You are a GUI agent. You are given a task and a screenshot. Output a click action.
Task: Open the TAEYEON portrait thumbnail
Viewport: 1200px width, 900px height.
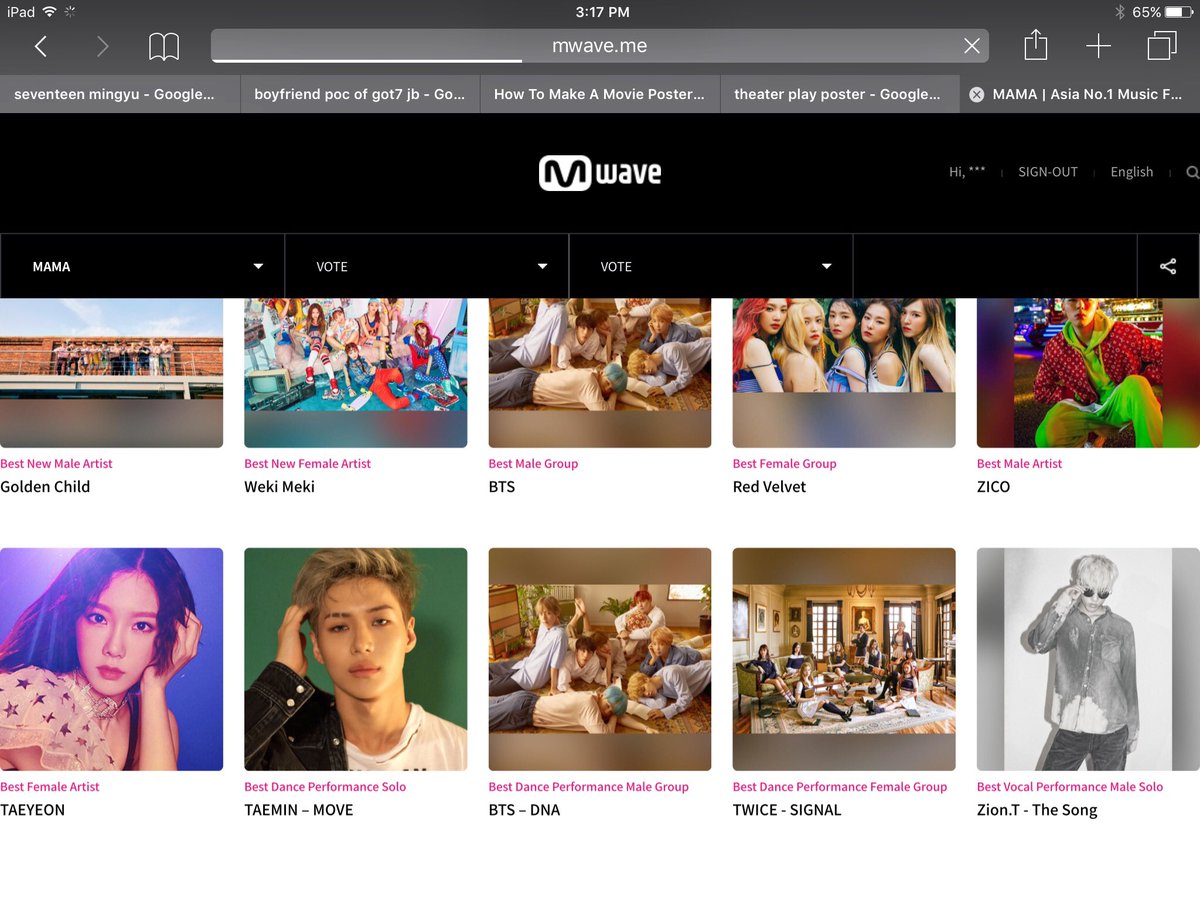111,659
